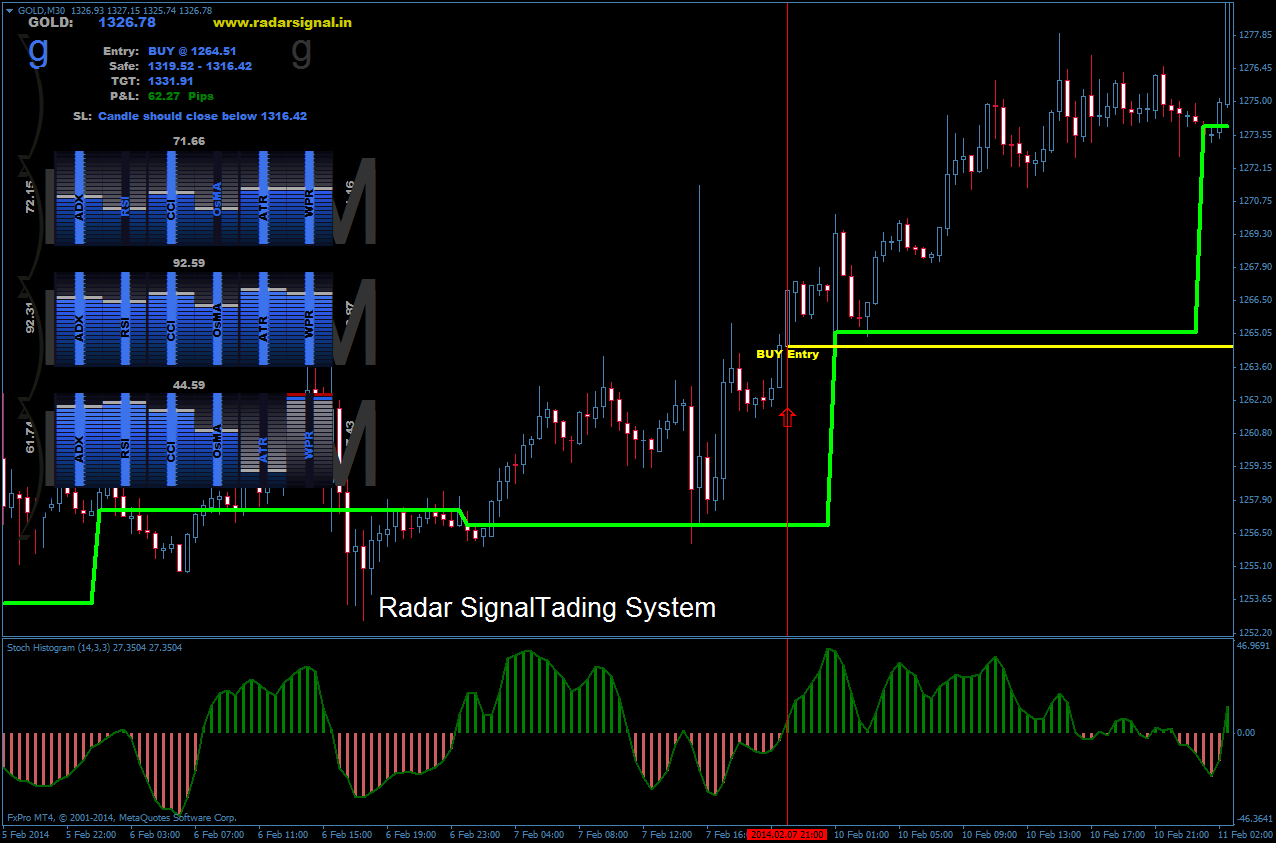This screenshot has height=843, width=1276.
Task: Click the red highlighted 2014.02.07 21:00 time marker
Action: [x=788, y=834]
